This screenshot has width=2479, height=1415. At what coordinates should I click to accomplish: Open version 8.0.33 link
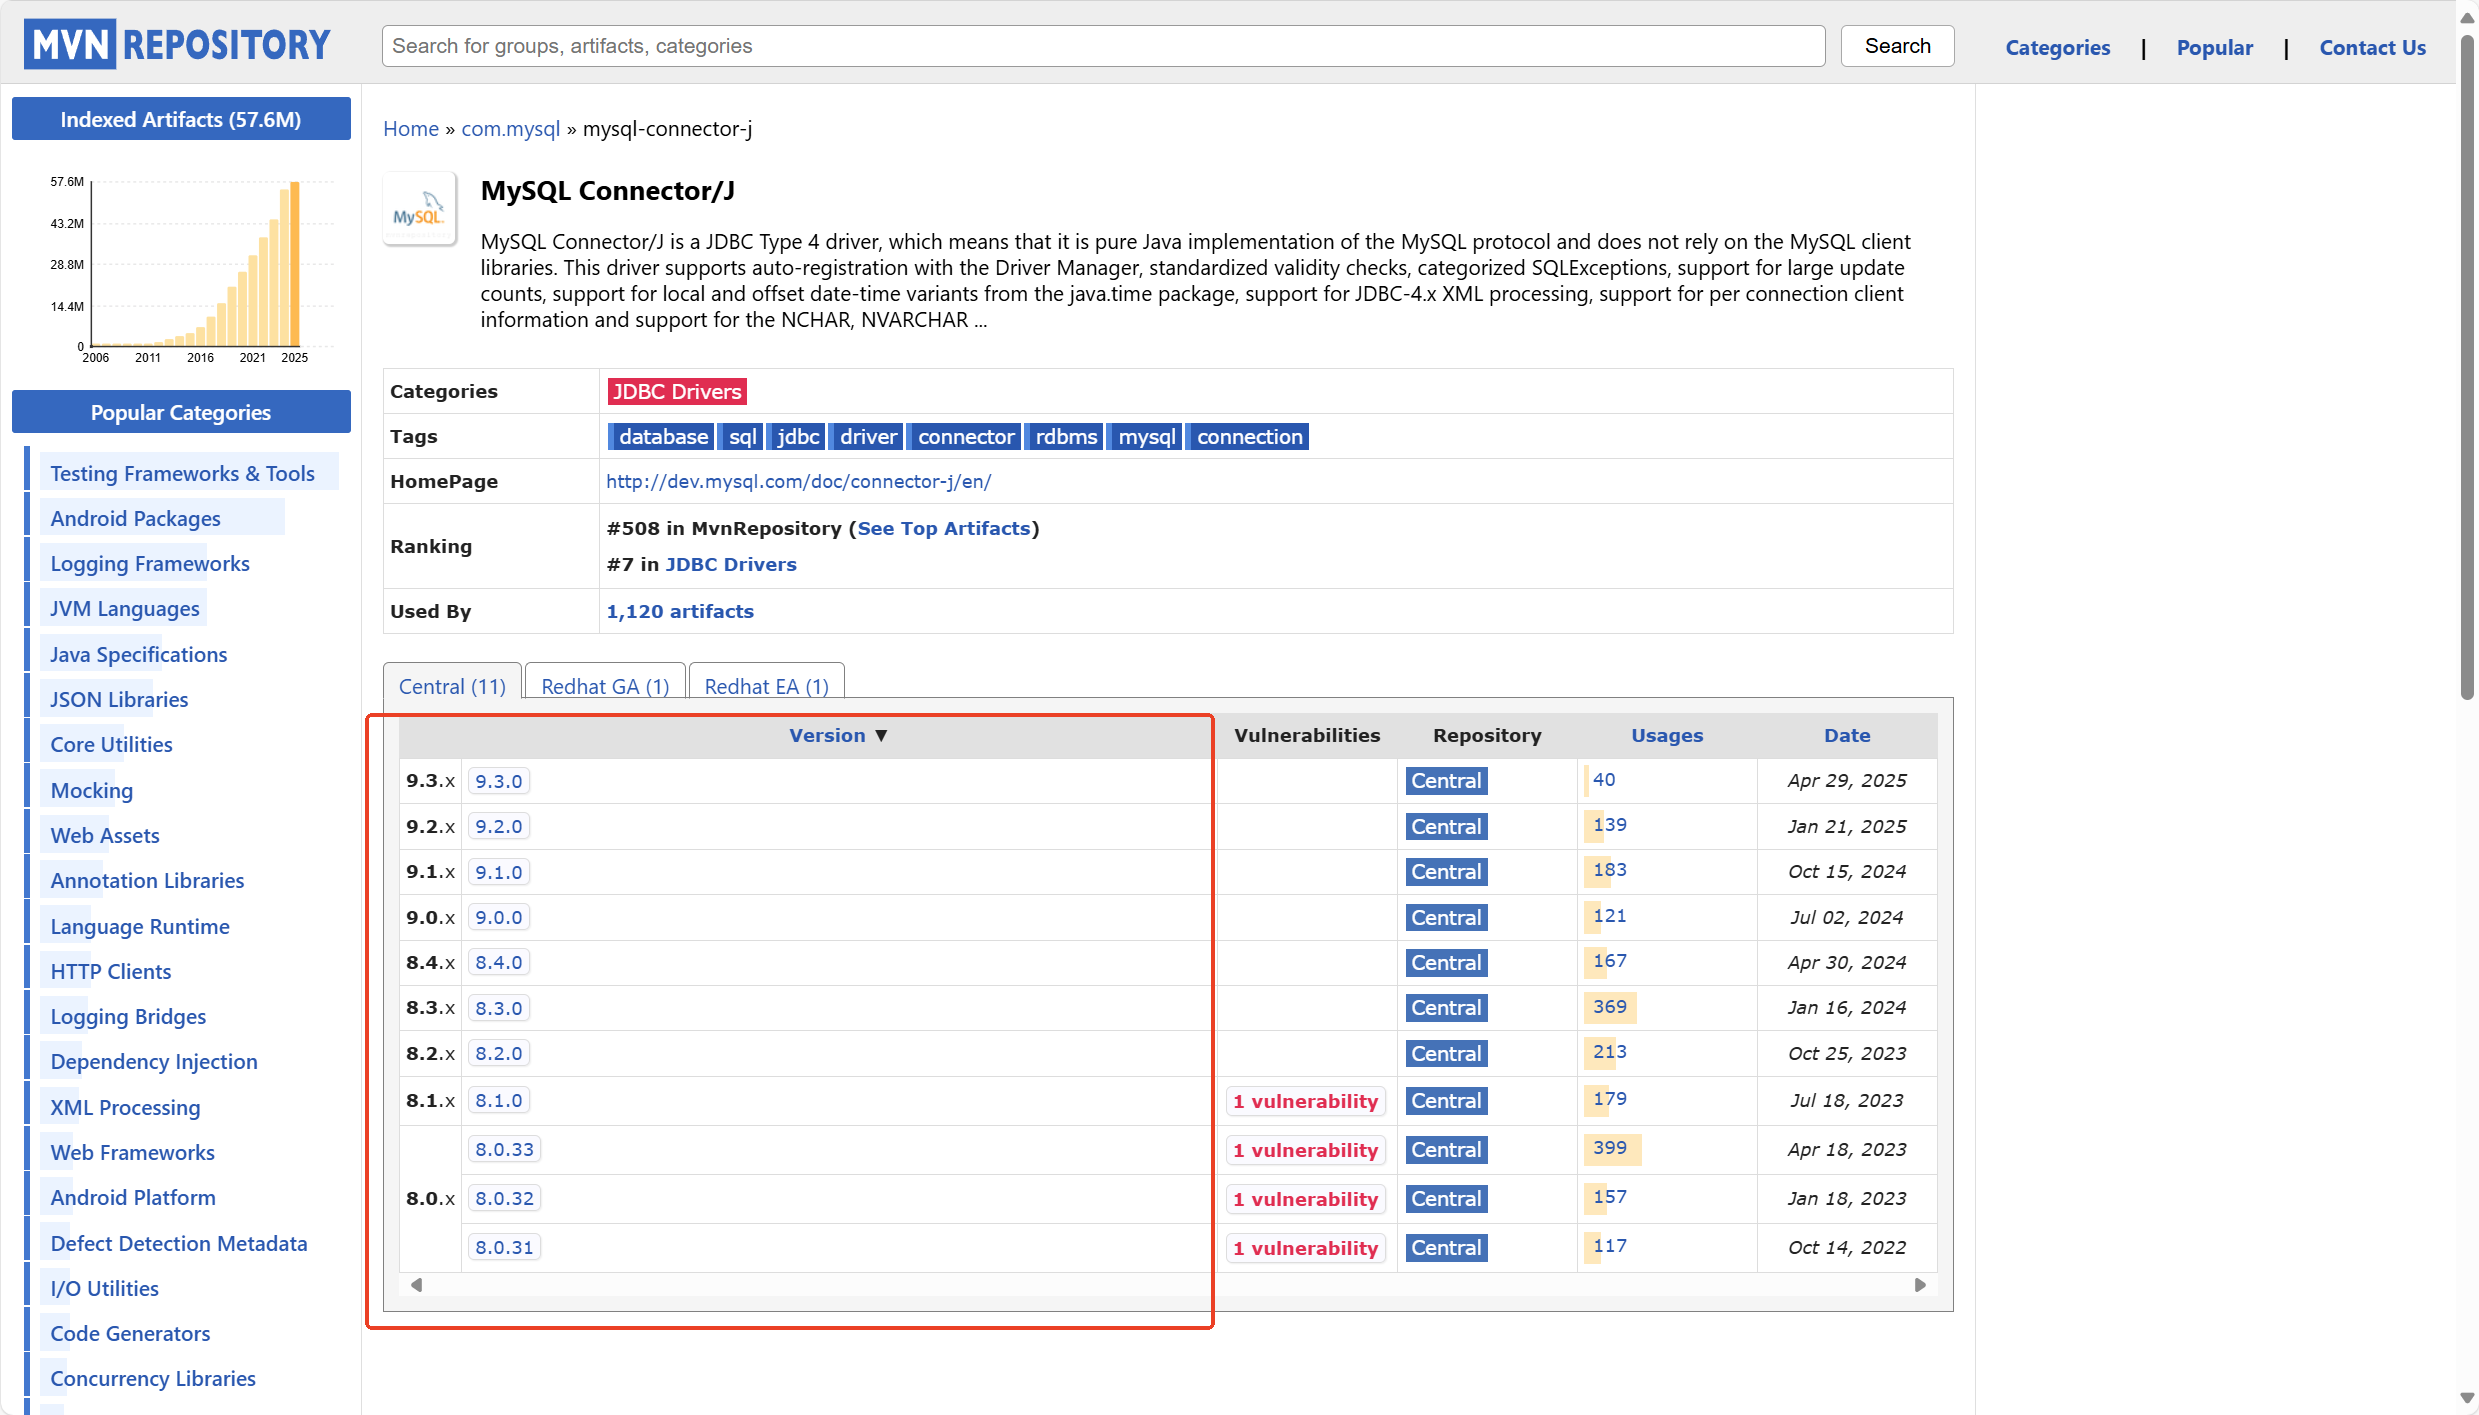(504, 1149)
